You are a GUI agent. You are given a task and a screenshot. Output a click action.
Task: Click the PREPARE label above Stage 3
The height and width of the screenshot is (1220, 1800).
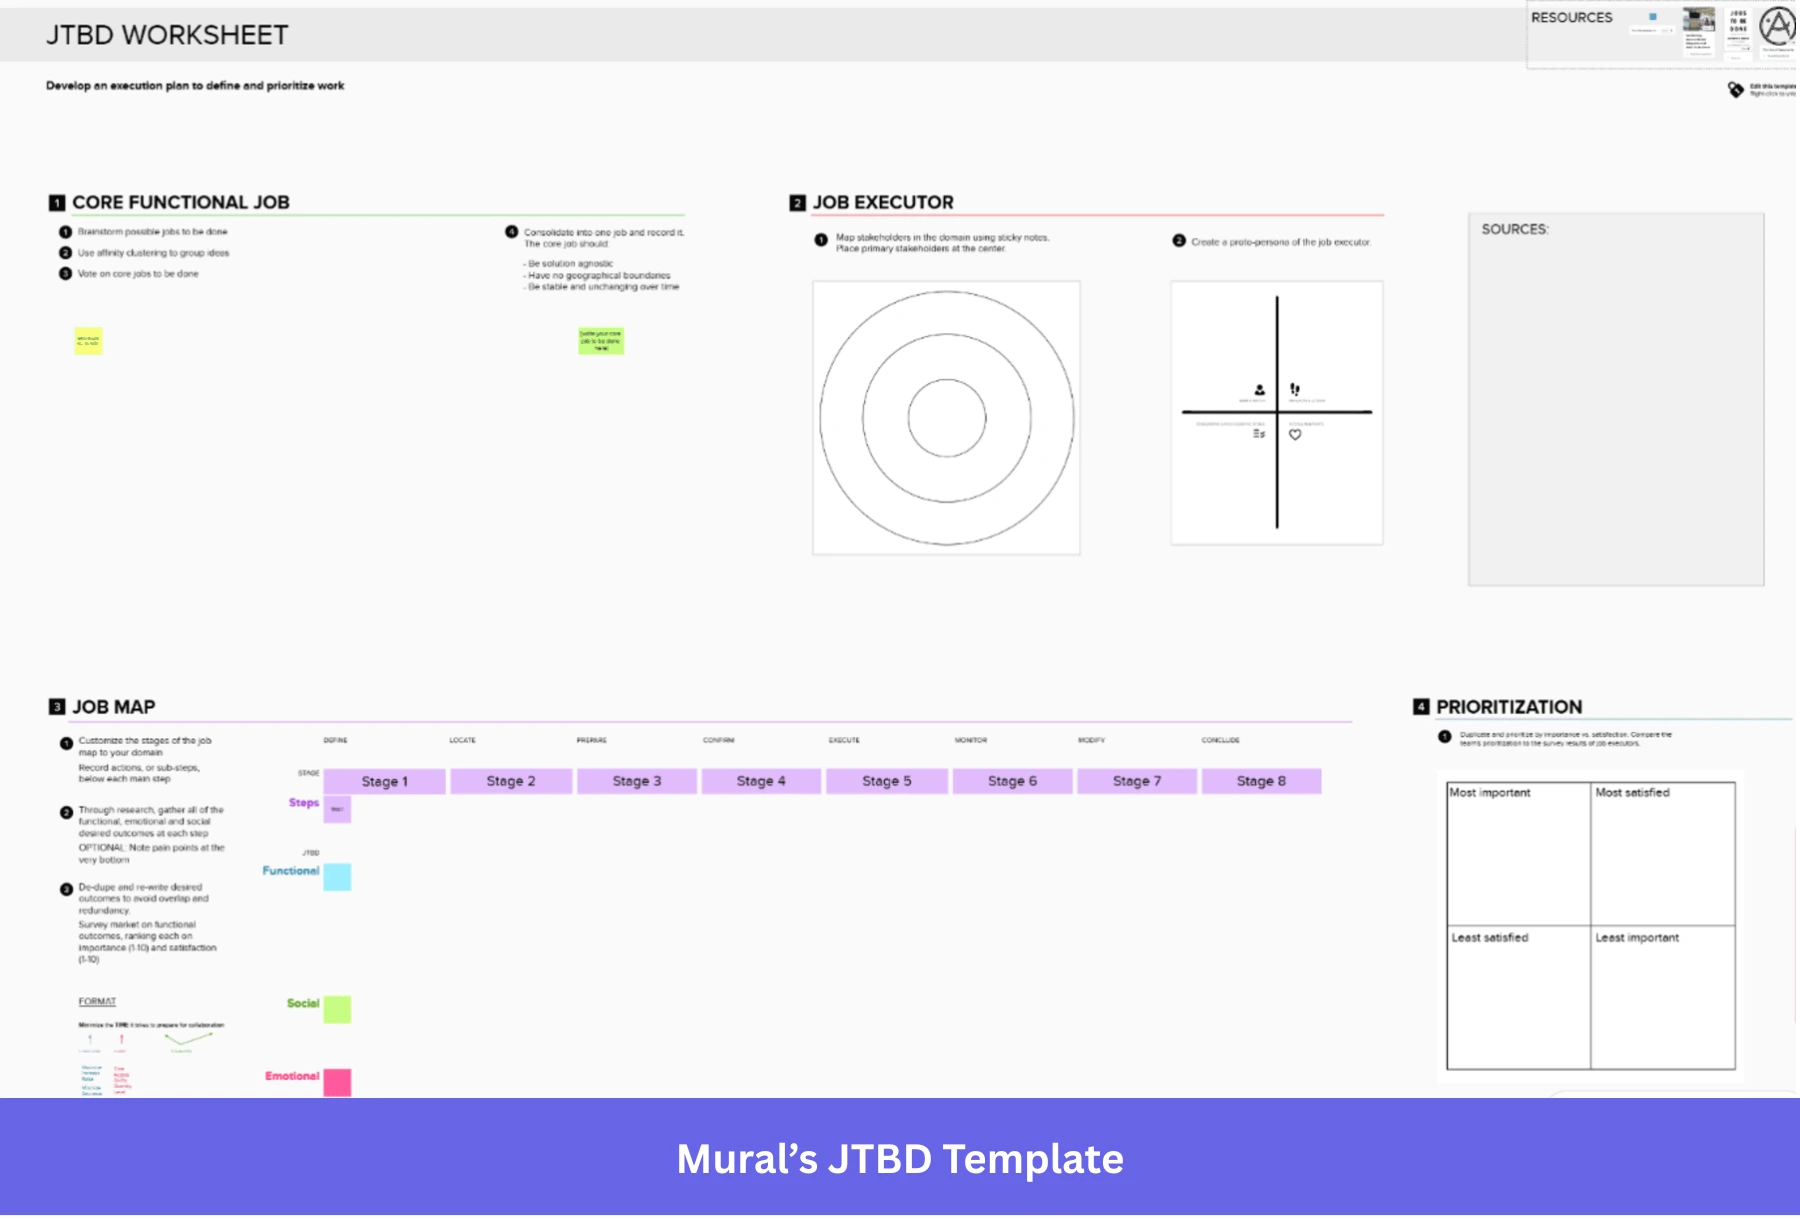[592, 740]
